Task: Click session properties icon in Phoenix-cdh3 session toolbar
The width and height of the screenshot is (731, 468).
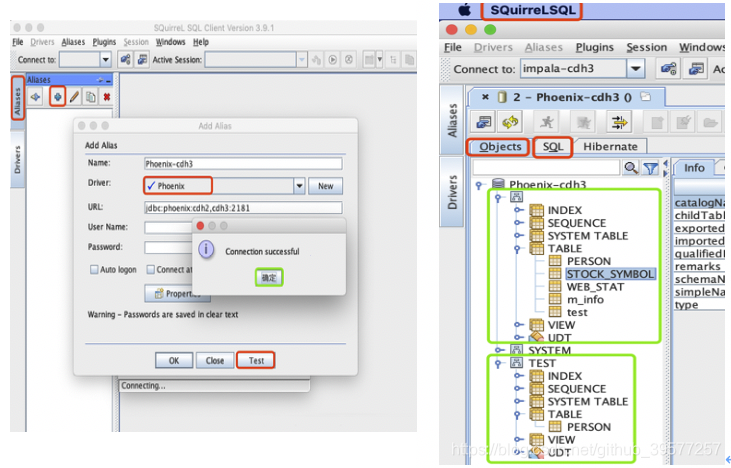Action: [483, 123]
